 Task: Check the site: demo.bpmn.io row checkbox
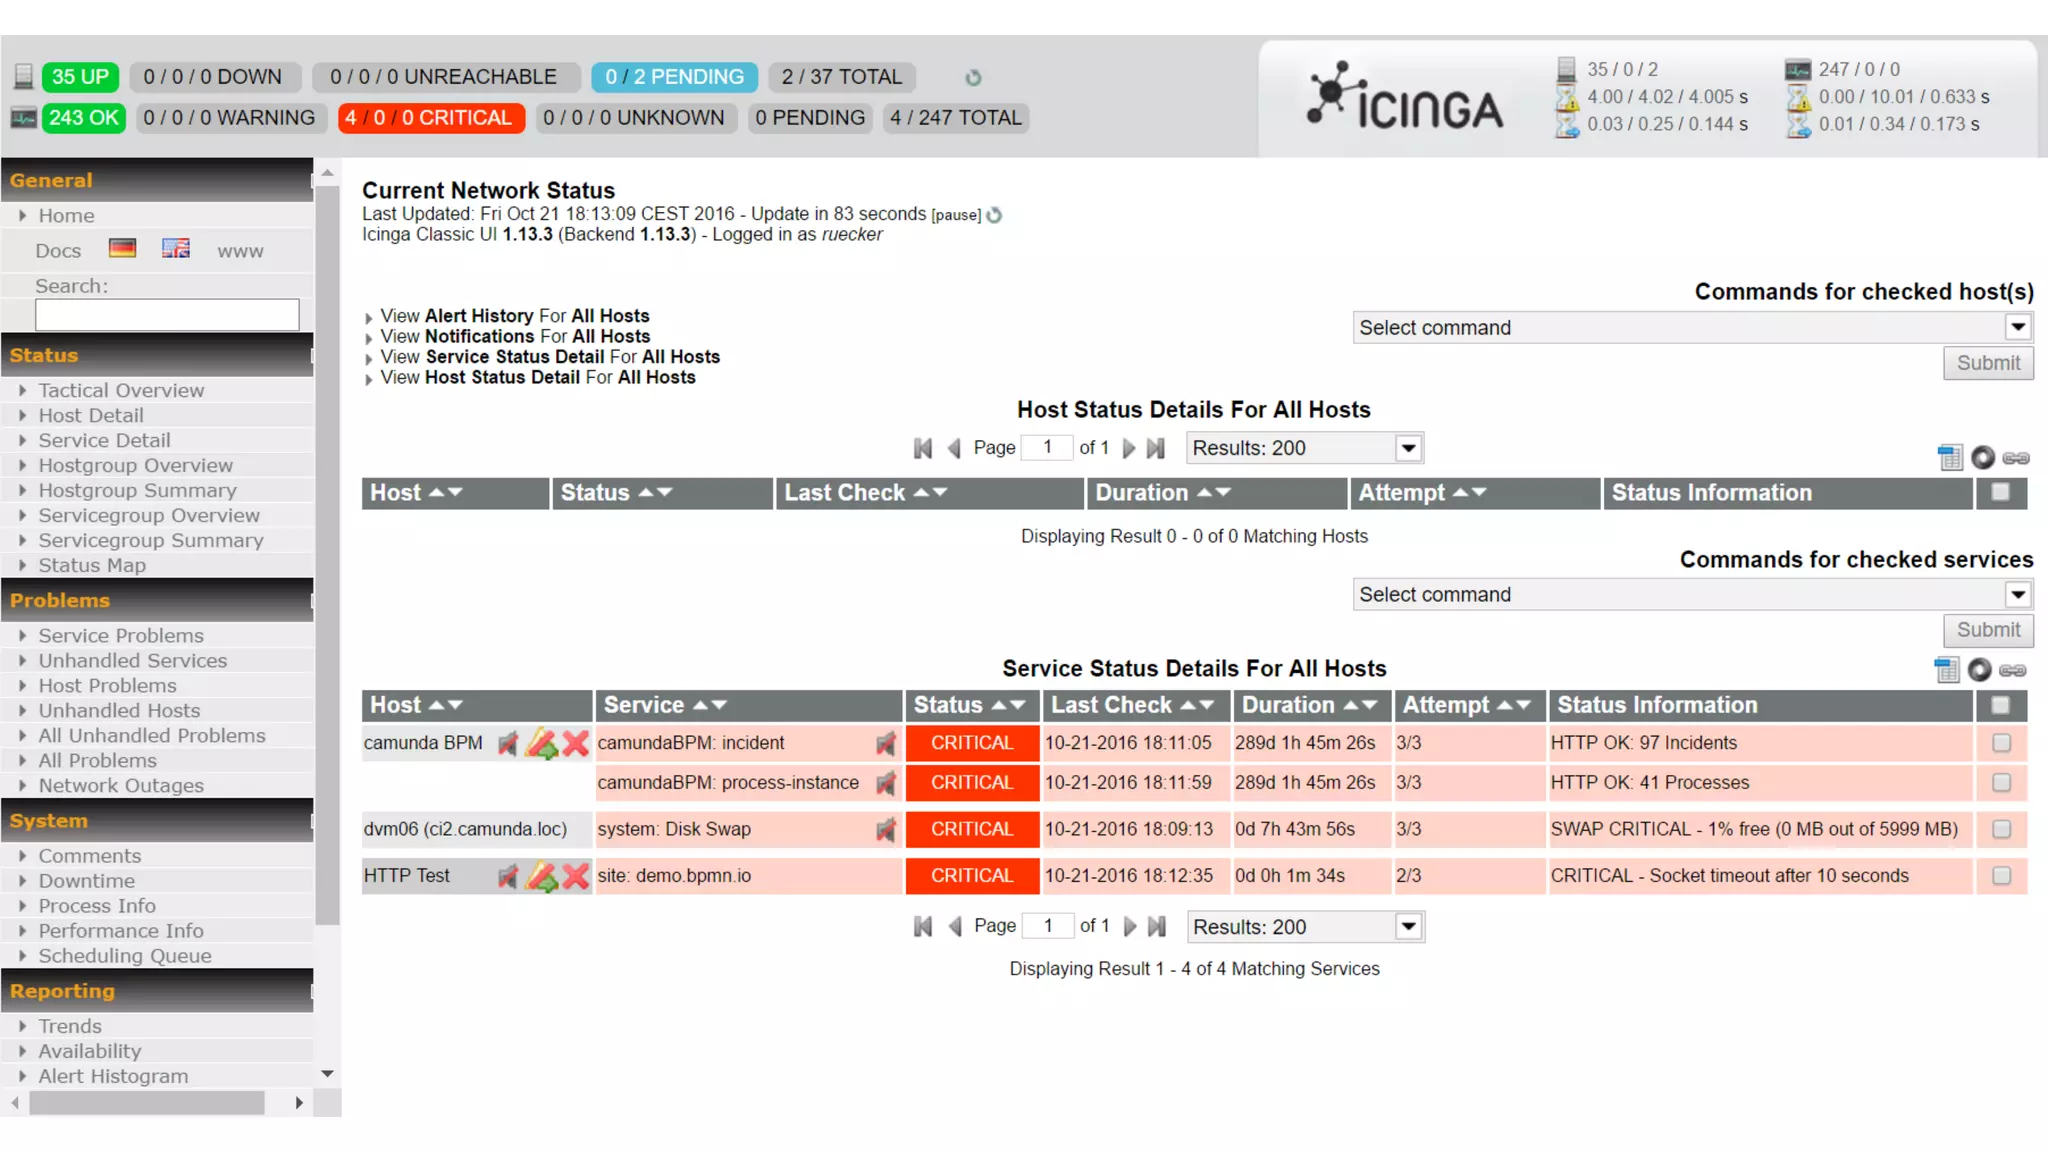point(2001,875)
